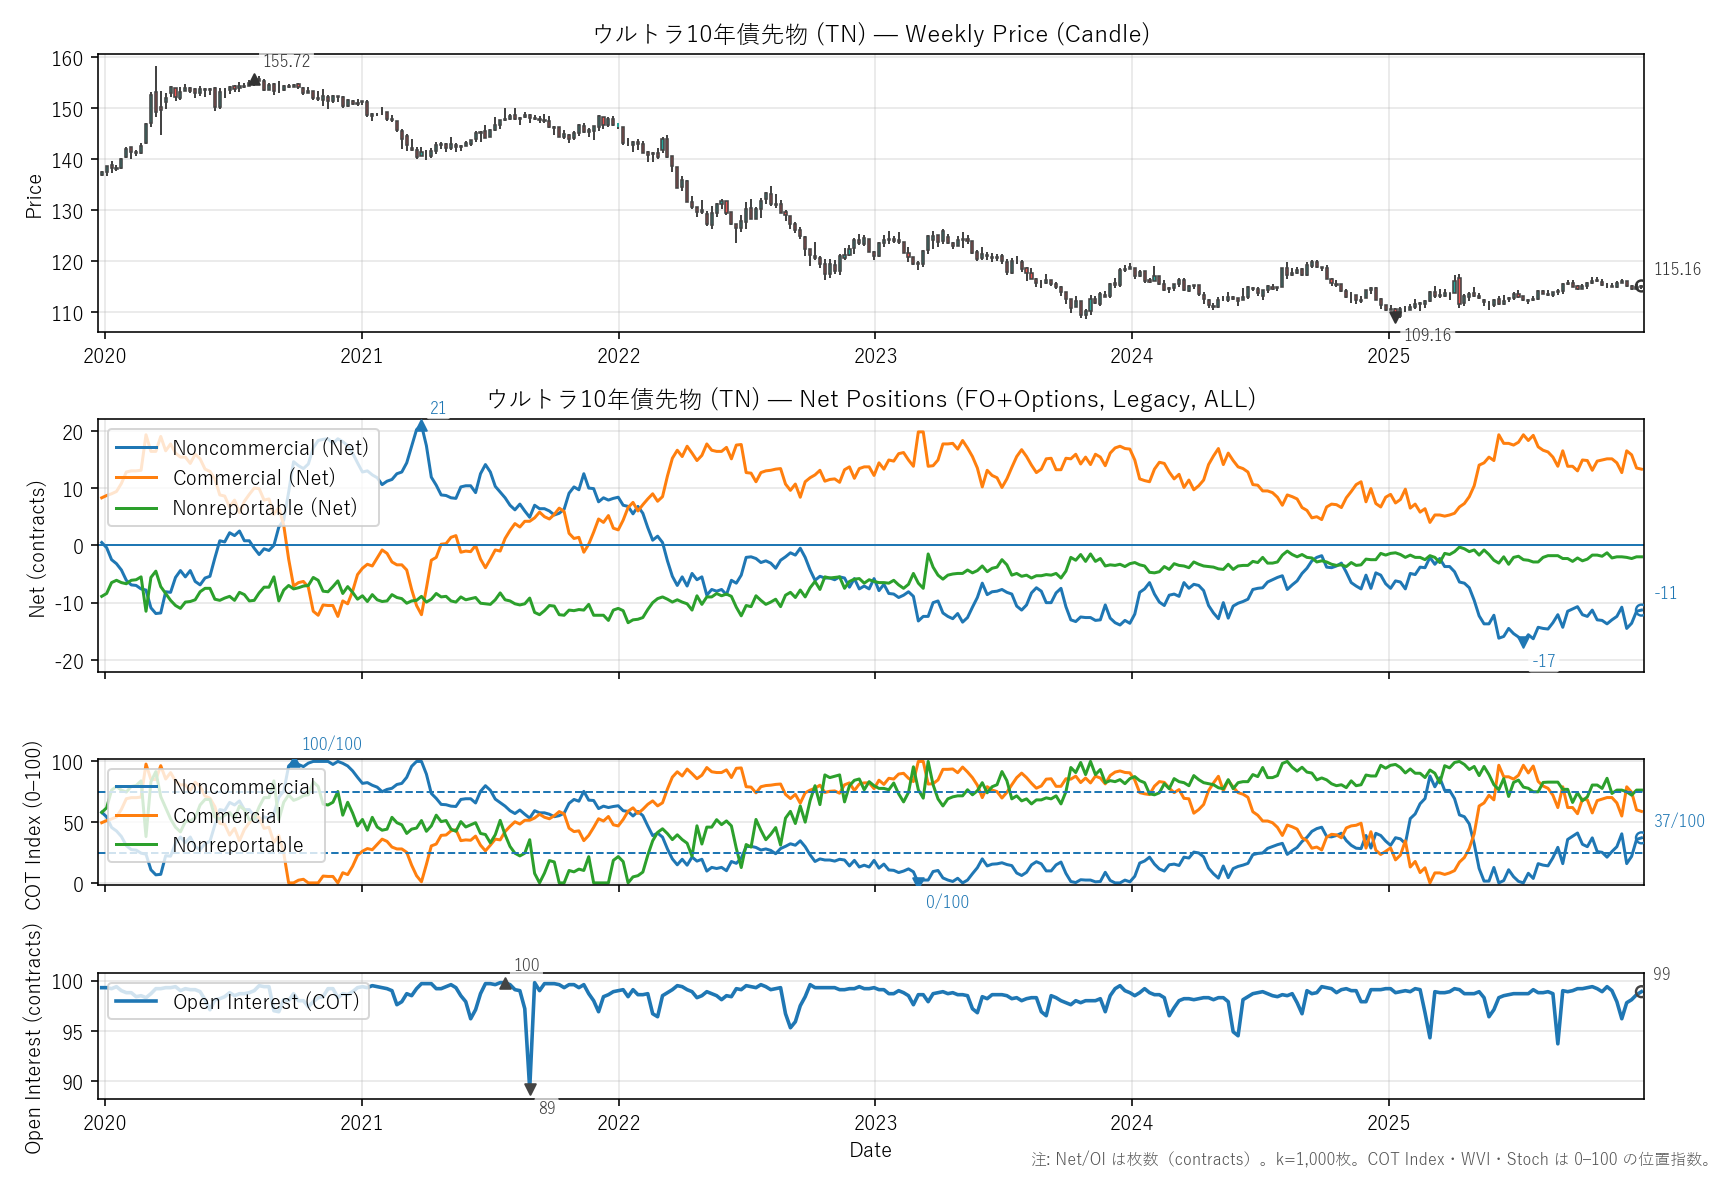Click the Date axis label at the bottom

870,1150
